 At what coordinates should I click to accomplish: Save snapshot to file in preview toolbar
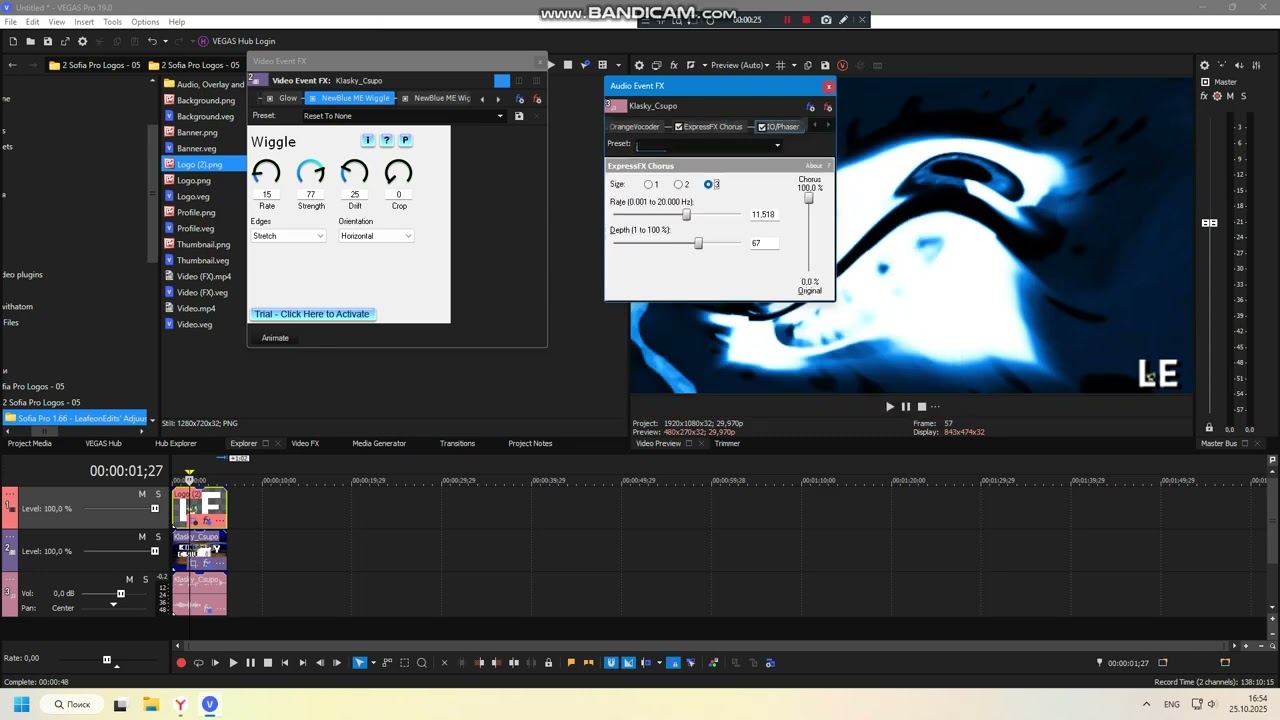[x=825, y=65]
